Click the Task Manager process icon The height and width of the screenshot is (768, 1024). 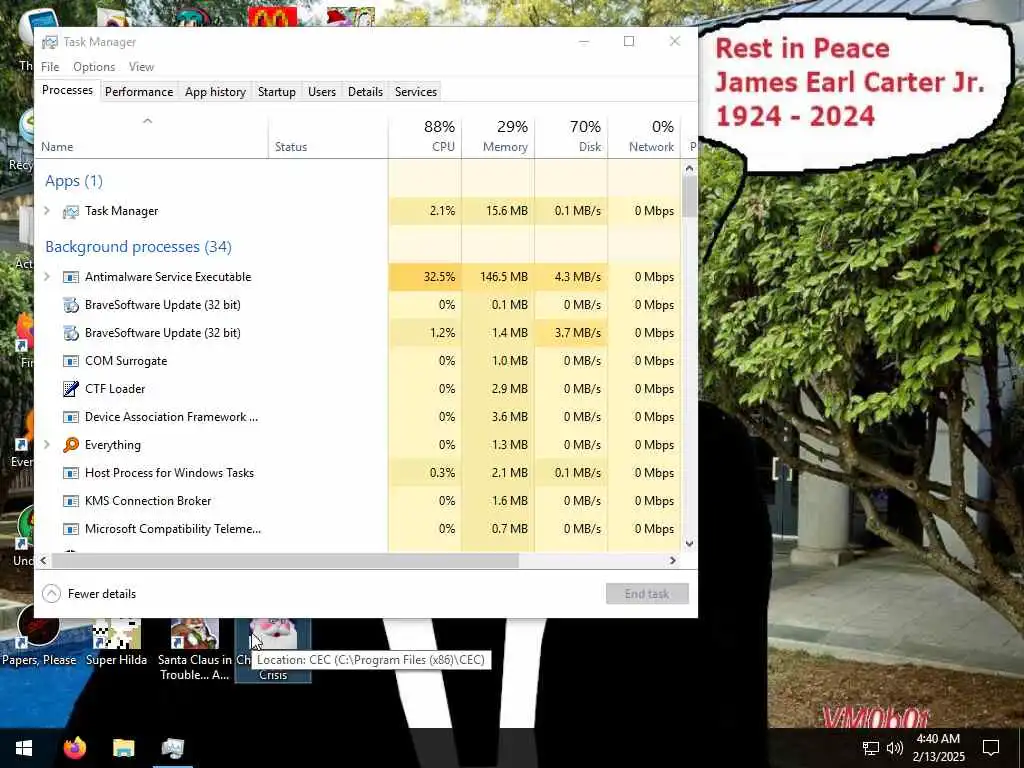coord(71,212)
